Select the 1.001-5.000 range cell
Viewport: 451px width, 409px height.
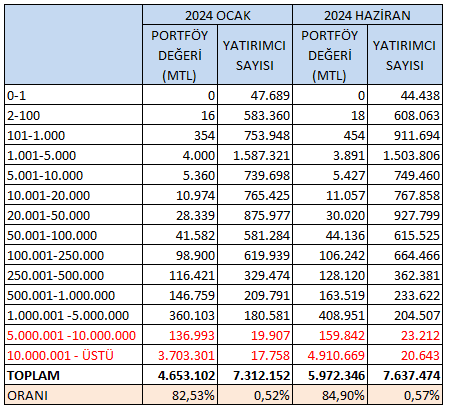(74, 155)
